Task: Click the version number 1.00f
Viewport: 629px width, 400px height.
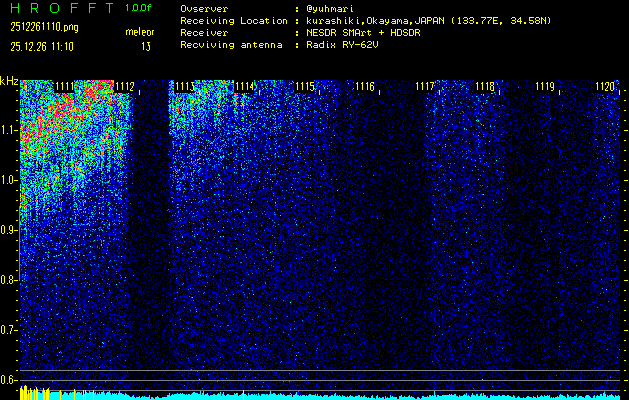Action: pyautogui.click(x=138, y=8)
